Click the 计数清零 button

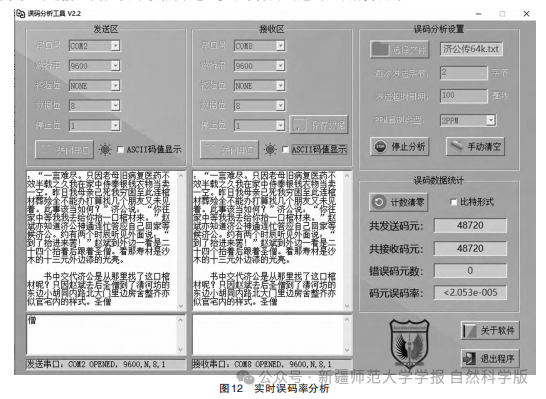pyautogui.click(x=399, y=202)
